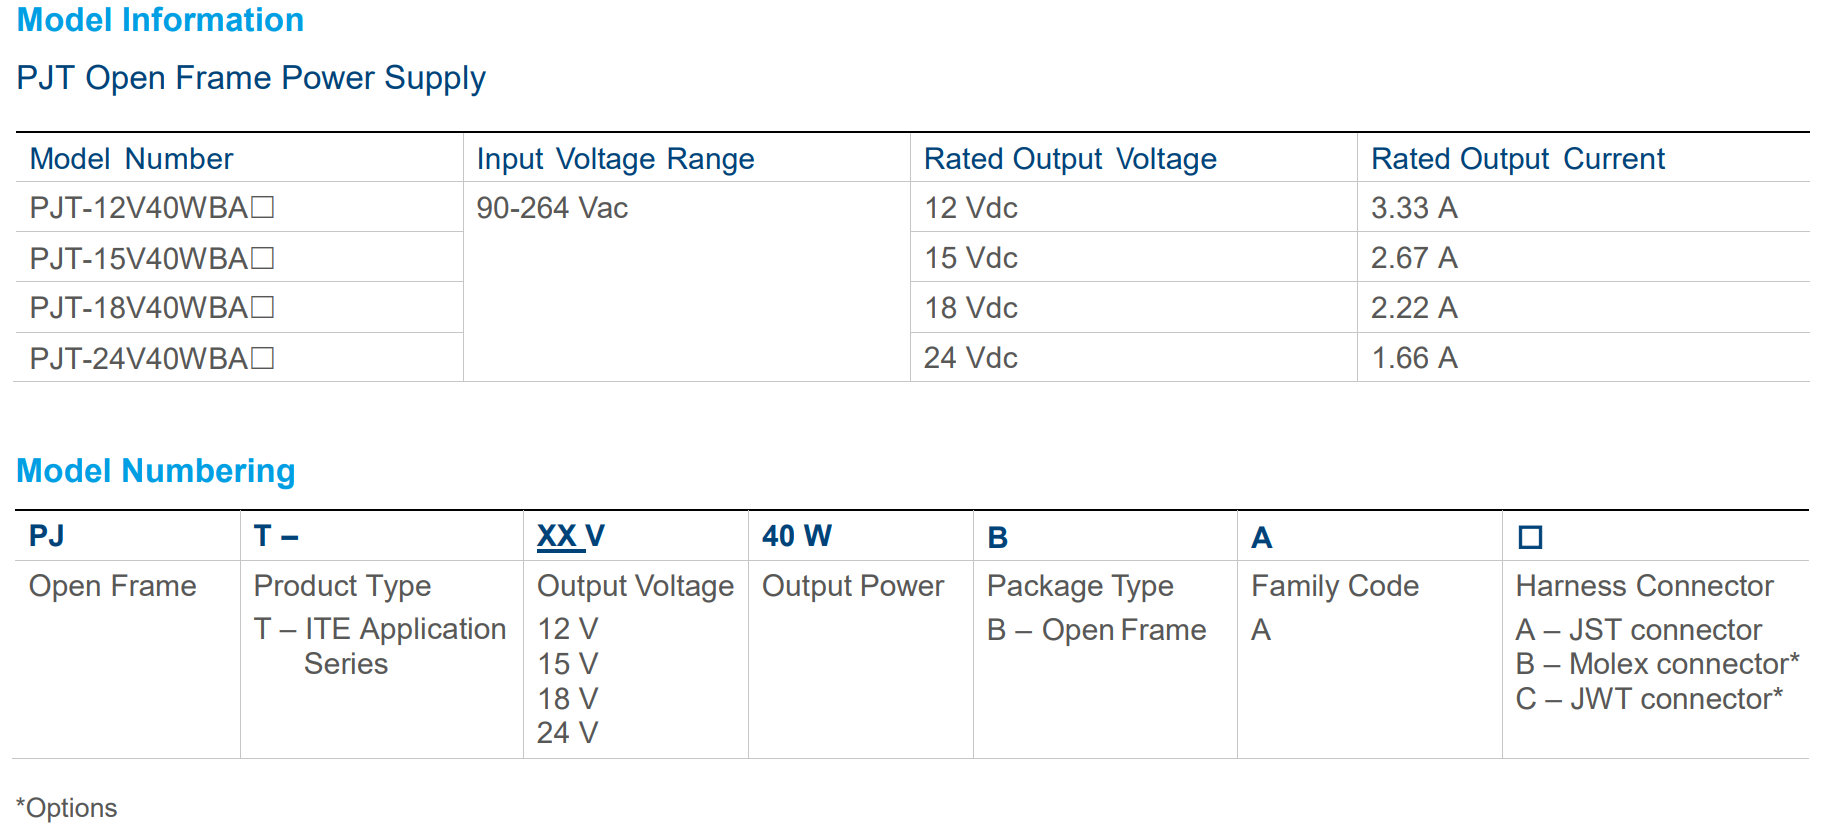Click the square placeholder after PJT-15V40WBA

(263, 258)
